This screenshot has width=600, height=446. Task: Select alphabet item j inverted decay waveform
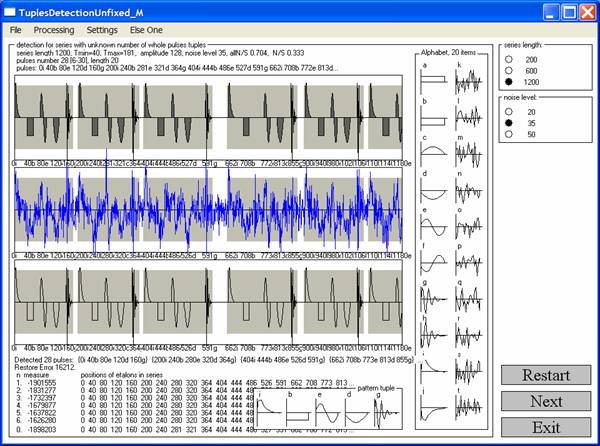[434, 408]
